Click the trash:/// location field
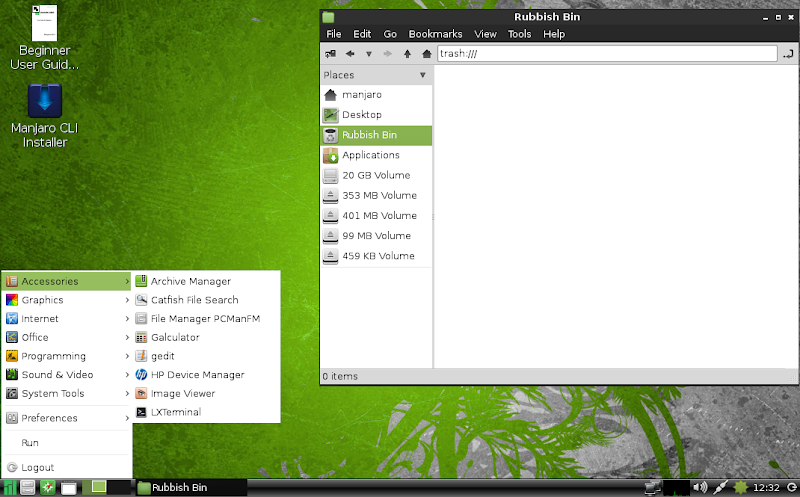The image size is (800, 497). 607,54
